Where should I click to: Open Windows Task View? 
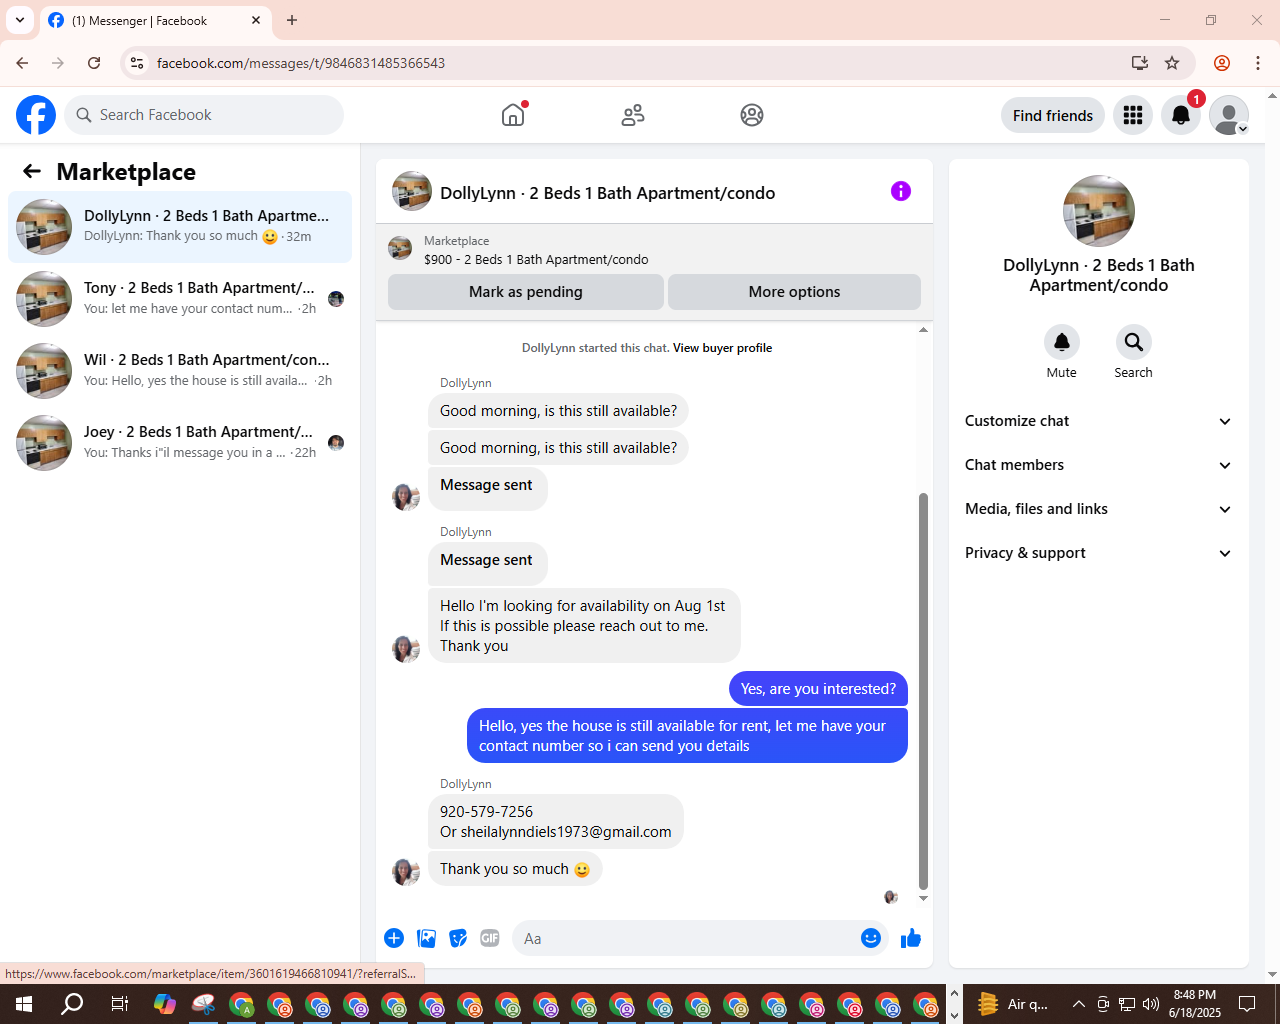[x=120, y=1004]
